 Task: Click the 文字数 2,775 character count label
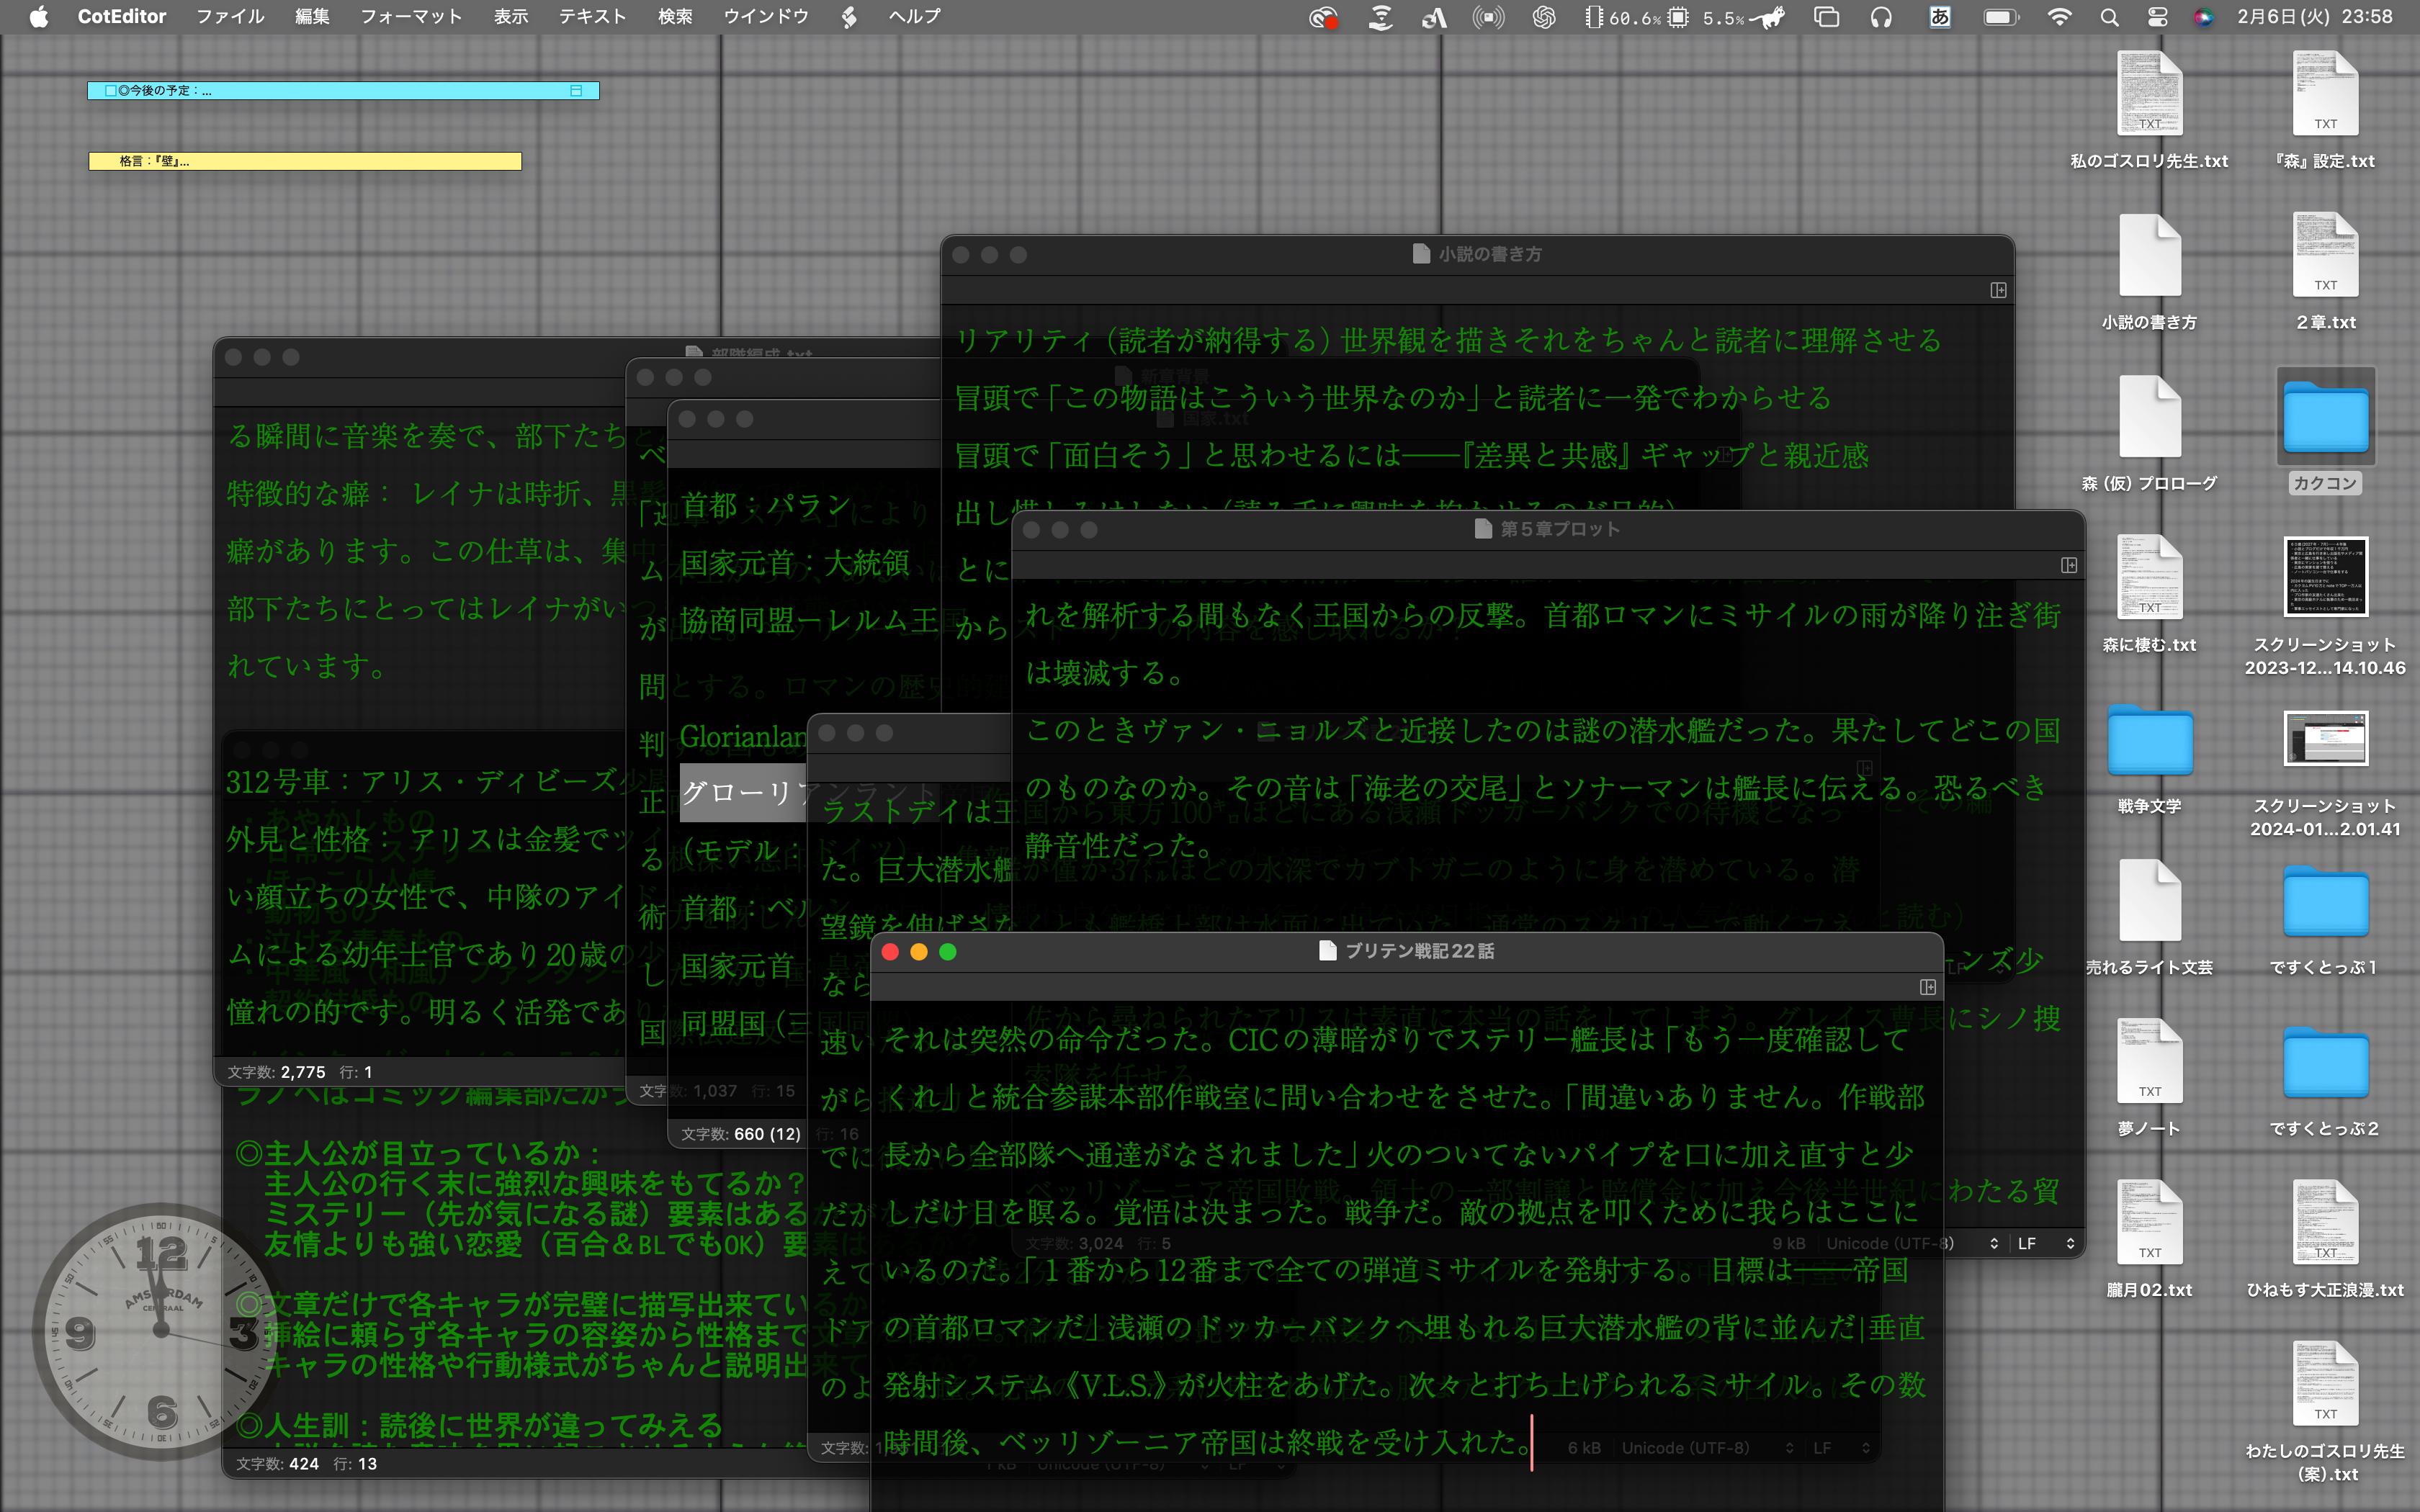pos(276,1072)
